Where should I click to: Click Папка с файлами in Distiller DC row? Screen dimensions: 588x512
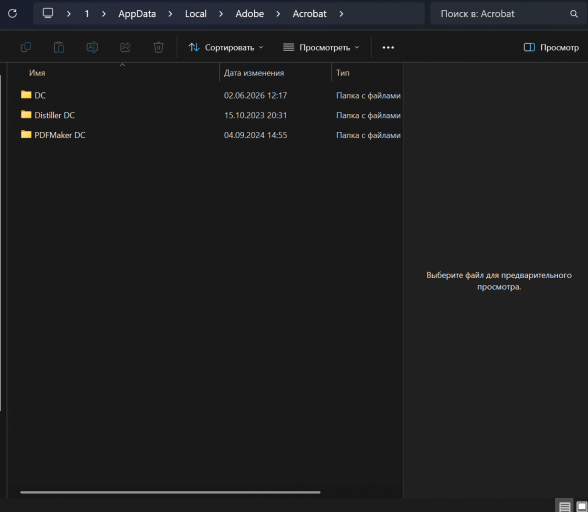[x=368, y=116]
